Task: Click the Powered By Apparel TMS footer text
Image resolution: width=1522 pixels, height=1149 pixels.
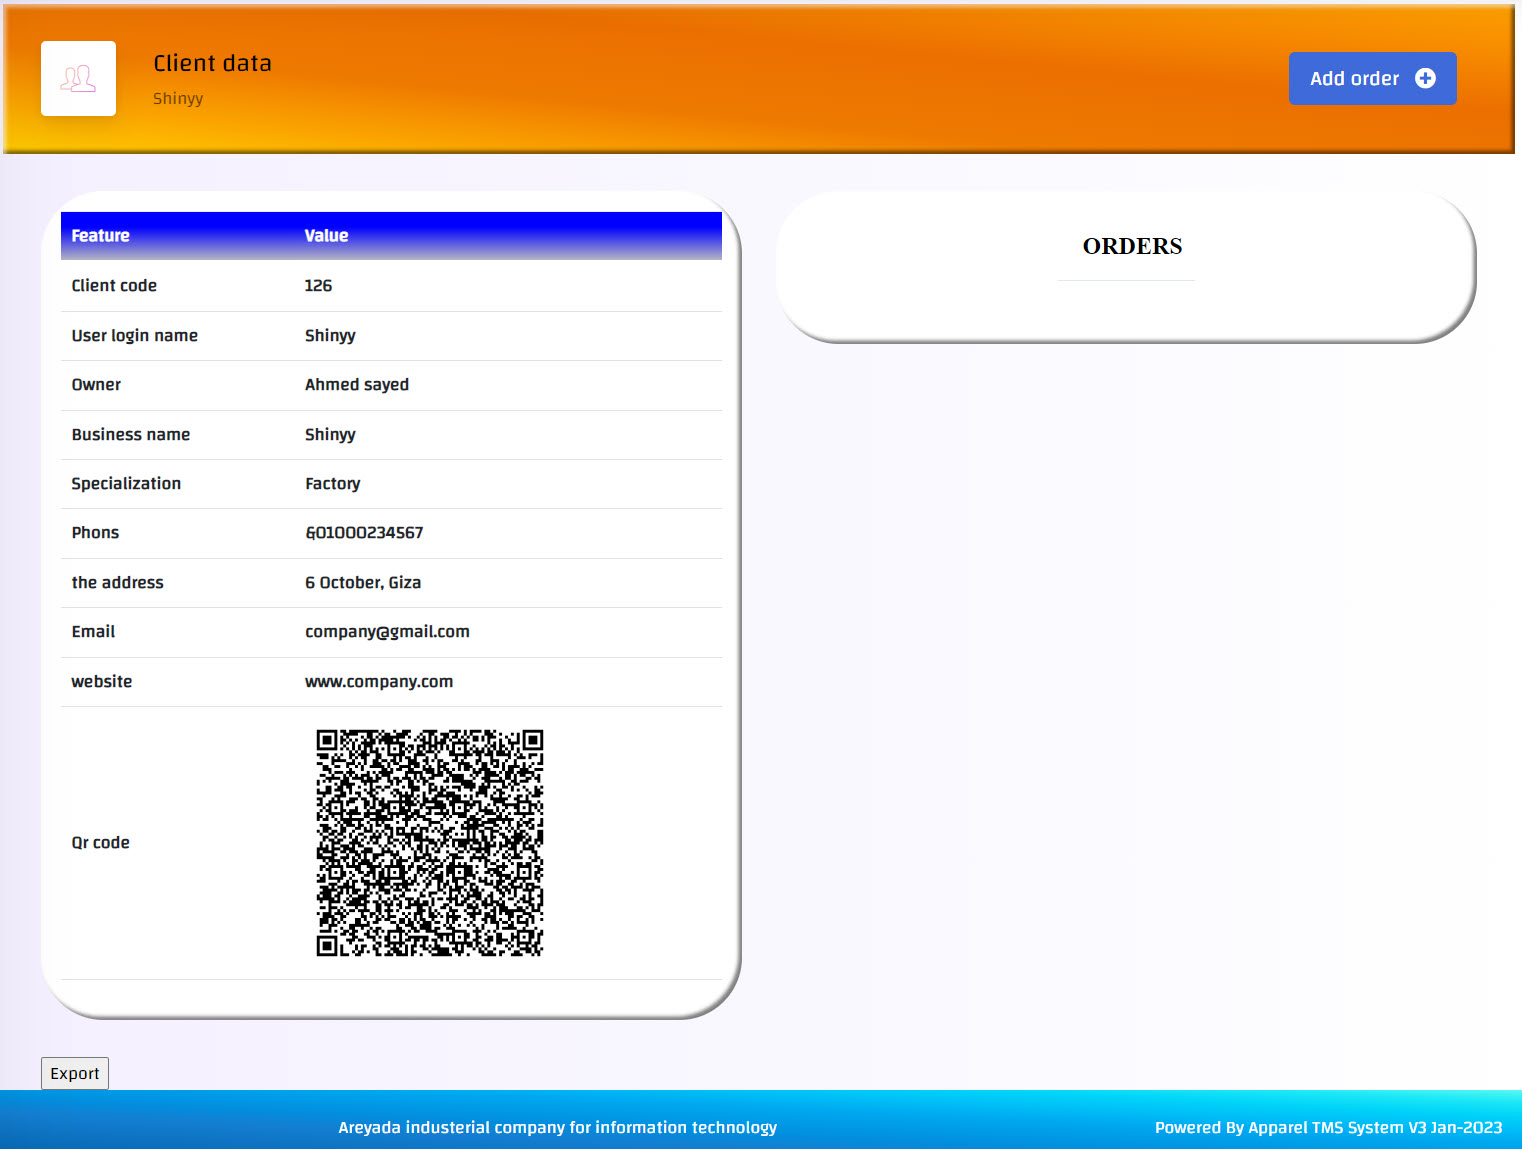Action: point(1327,1127)
